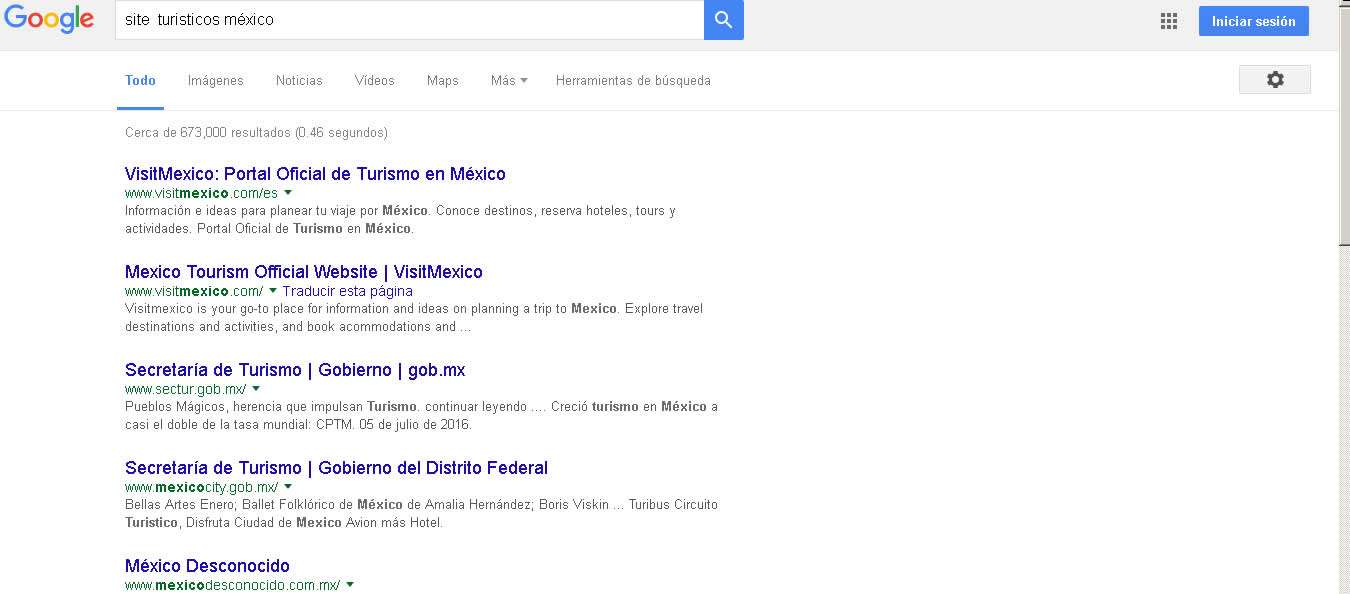Screen dimensions: 1350x594
Task: Expand arrow next to www.sectur.gob.mx/
Action: [x=256, y=389]
